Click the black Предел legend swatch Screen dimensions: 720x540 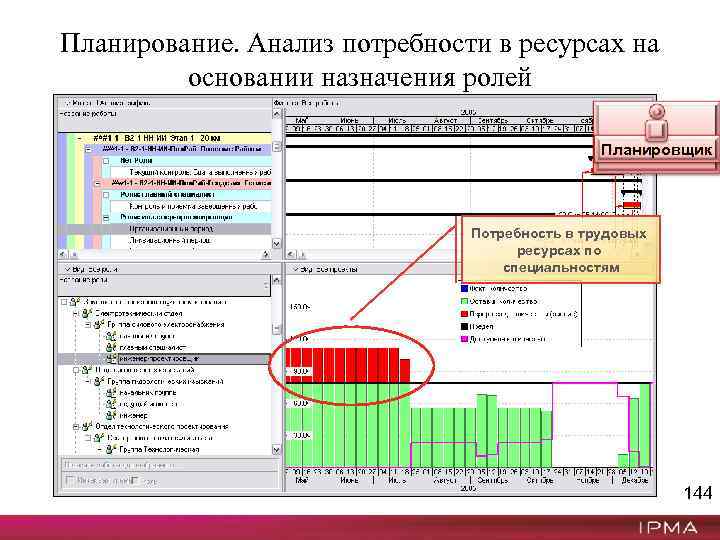(x=464, y=326)
